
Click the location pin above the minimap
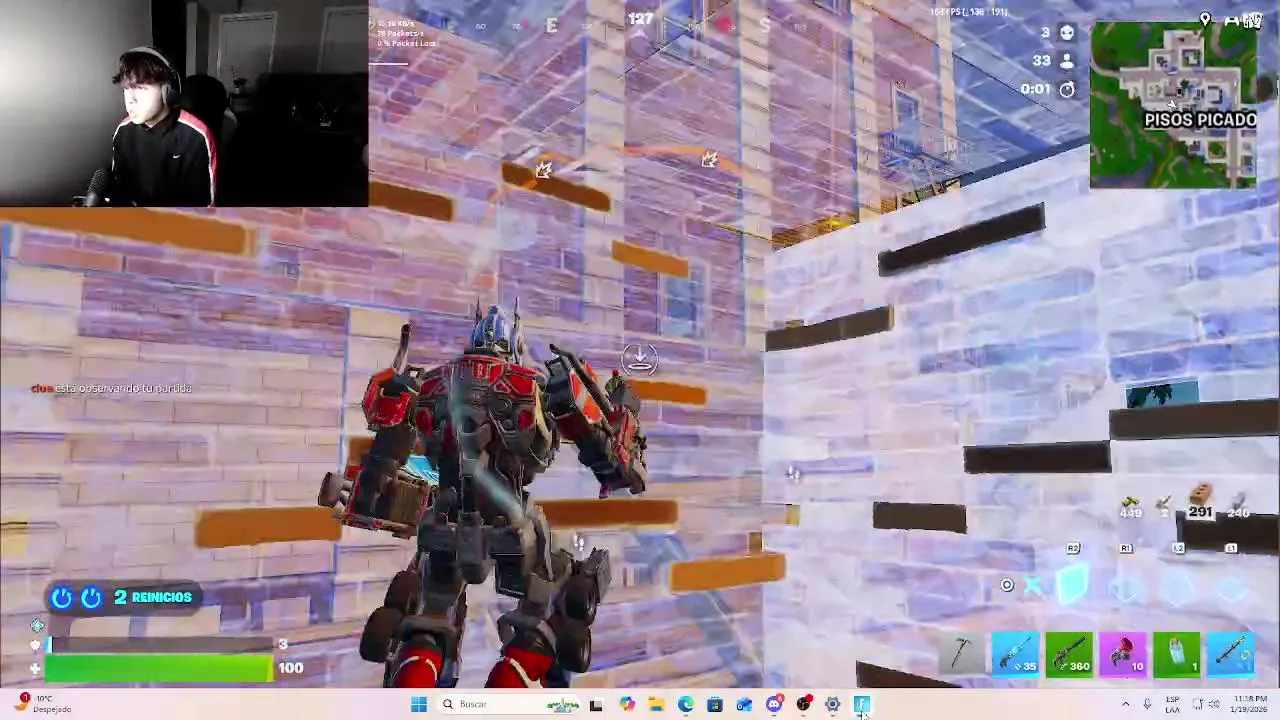1205,19
